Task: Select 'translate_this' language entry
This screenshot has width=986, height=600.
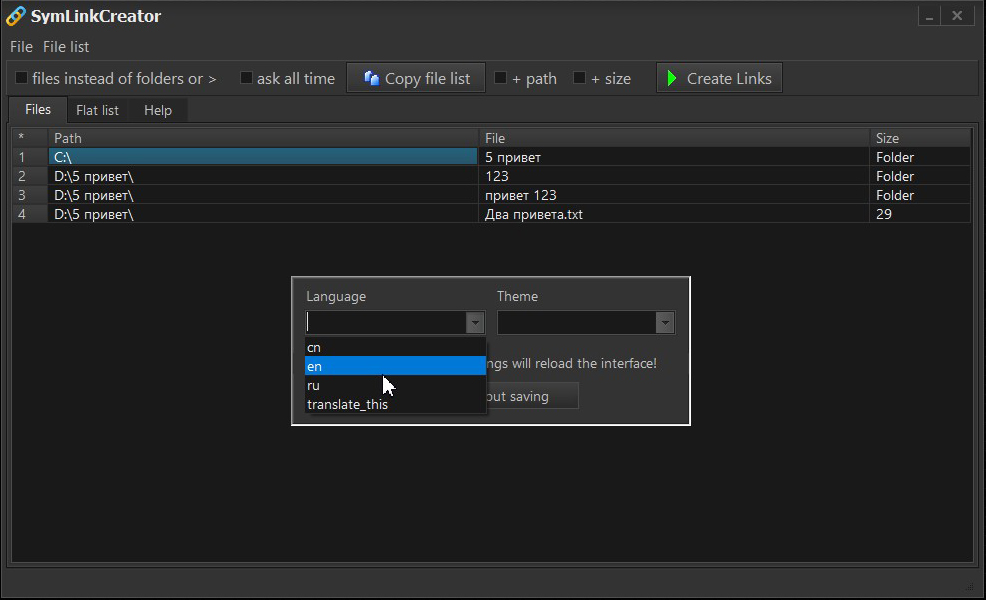Action: coord(395,404)
